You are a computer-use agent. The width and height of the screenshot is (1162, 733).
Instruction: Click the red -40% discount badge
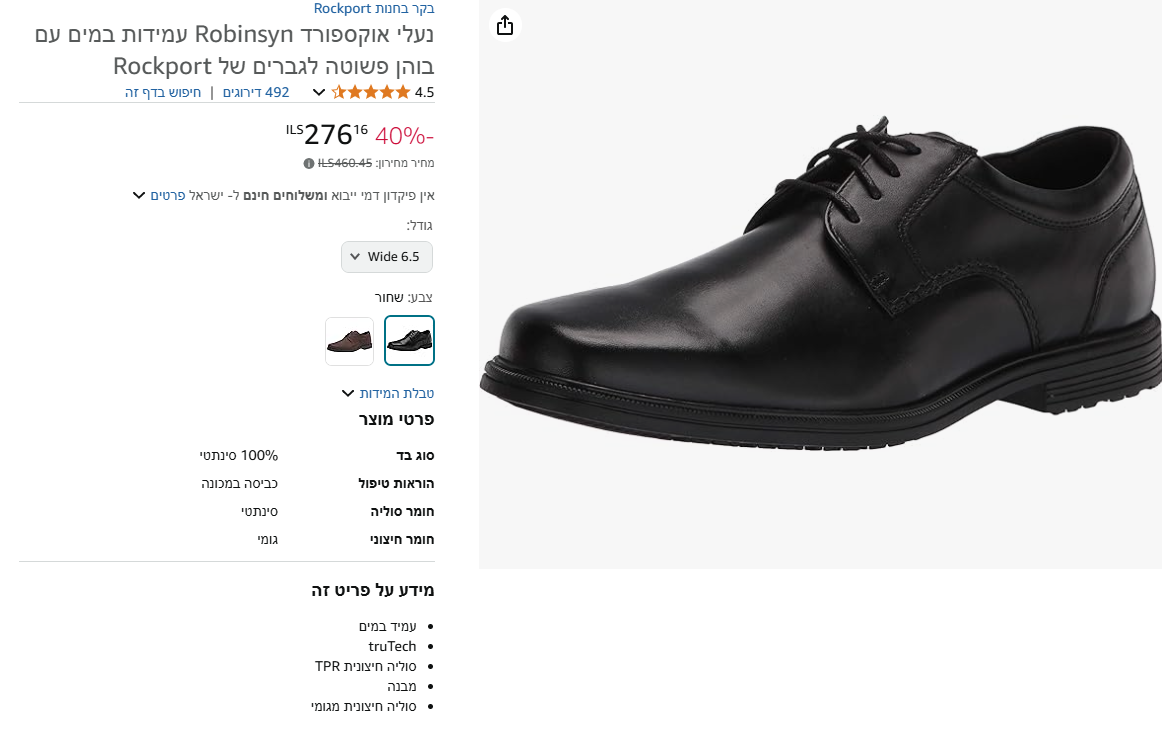tap(405, 135)
